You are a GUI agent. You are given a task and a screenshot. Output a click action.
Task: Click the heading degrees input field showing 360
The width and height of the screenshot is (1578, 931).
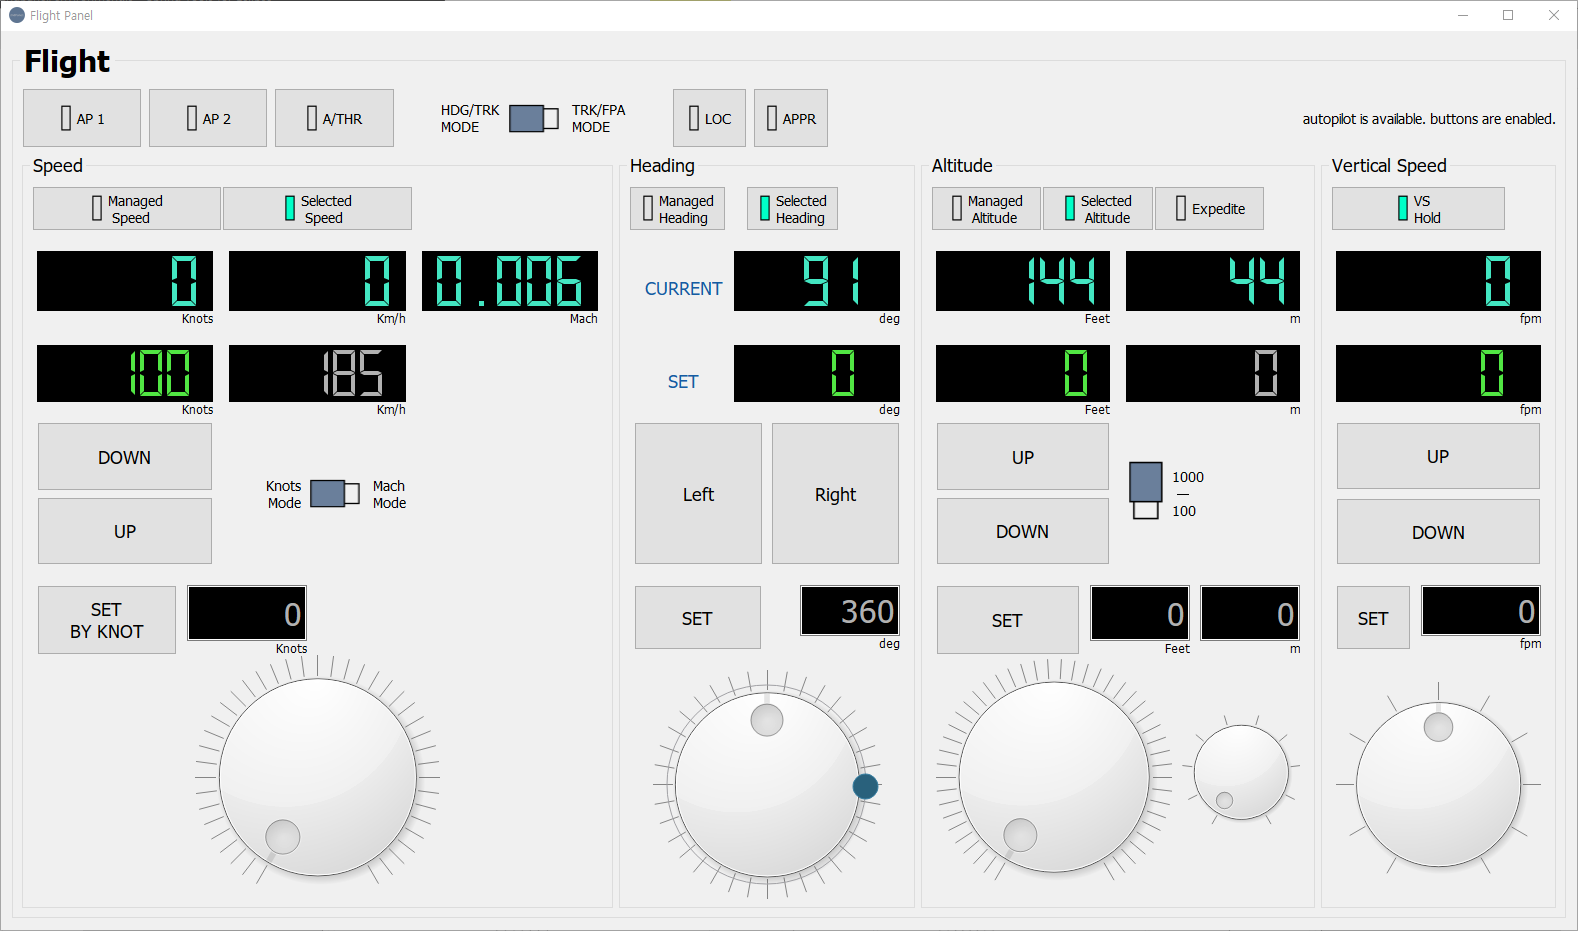coord(850,611)
